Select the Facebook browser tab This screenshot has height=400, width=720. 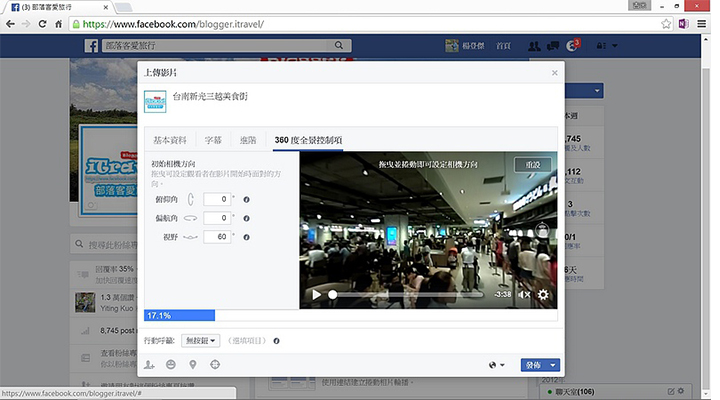point(59,7)
